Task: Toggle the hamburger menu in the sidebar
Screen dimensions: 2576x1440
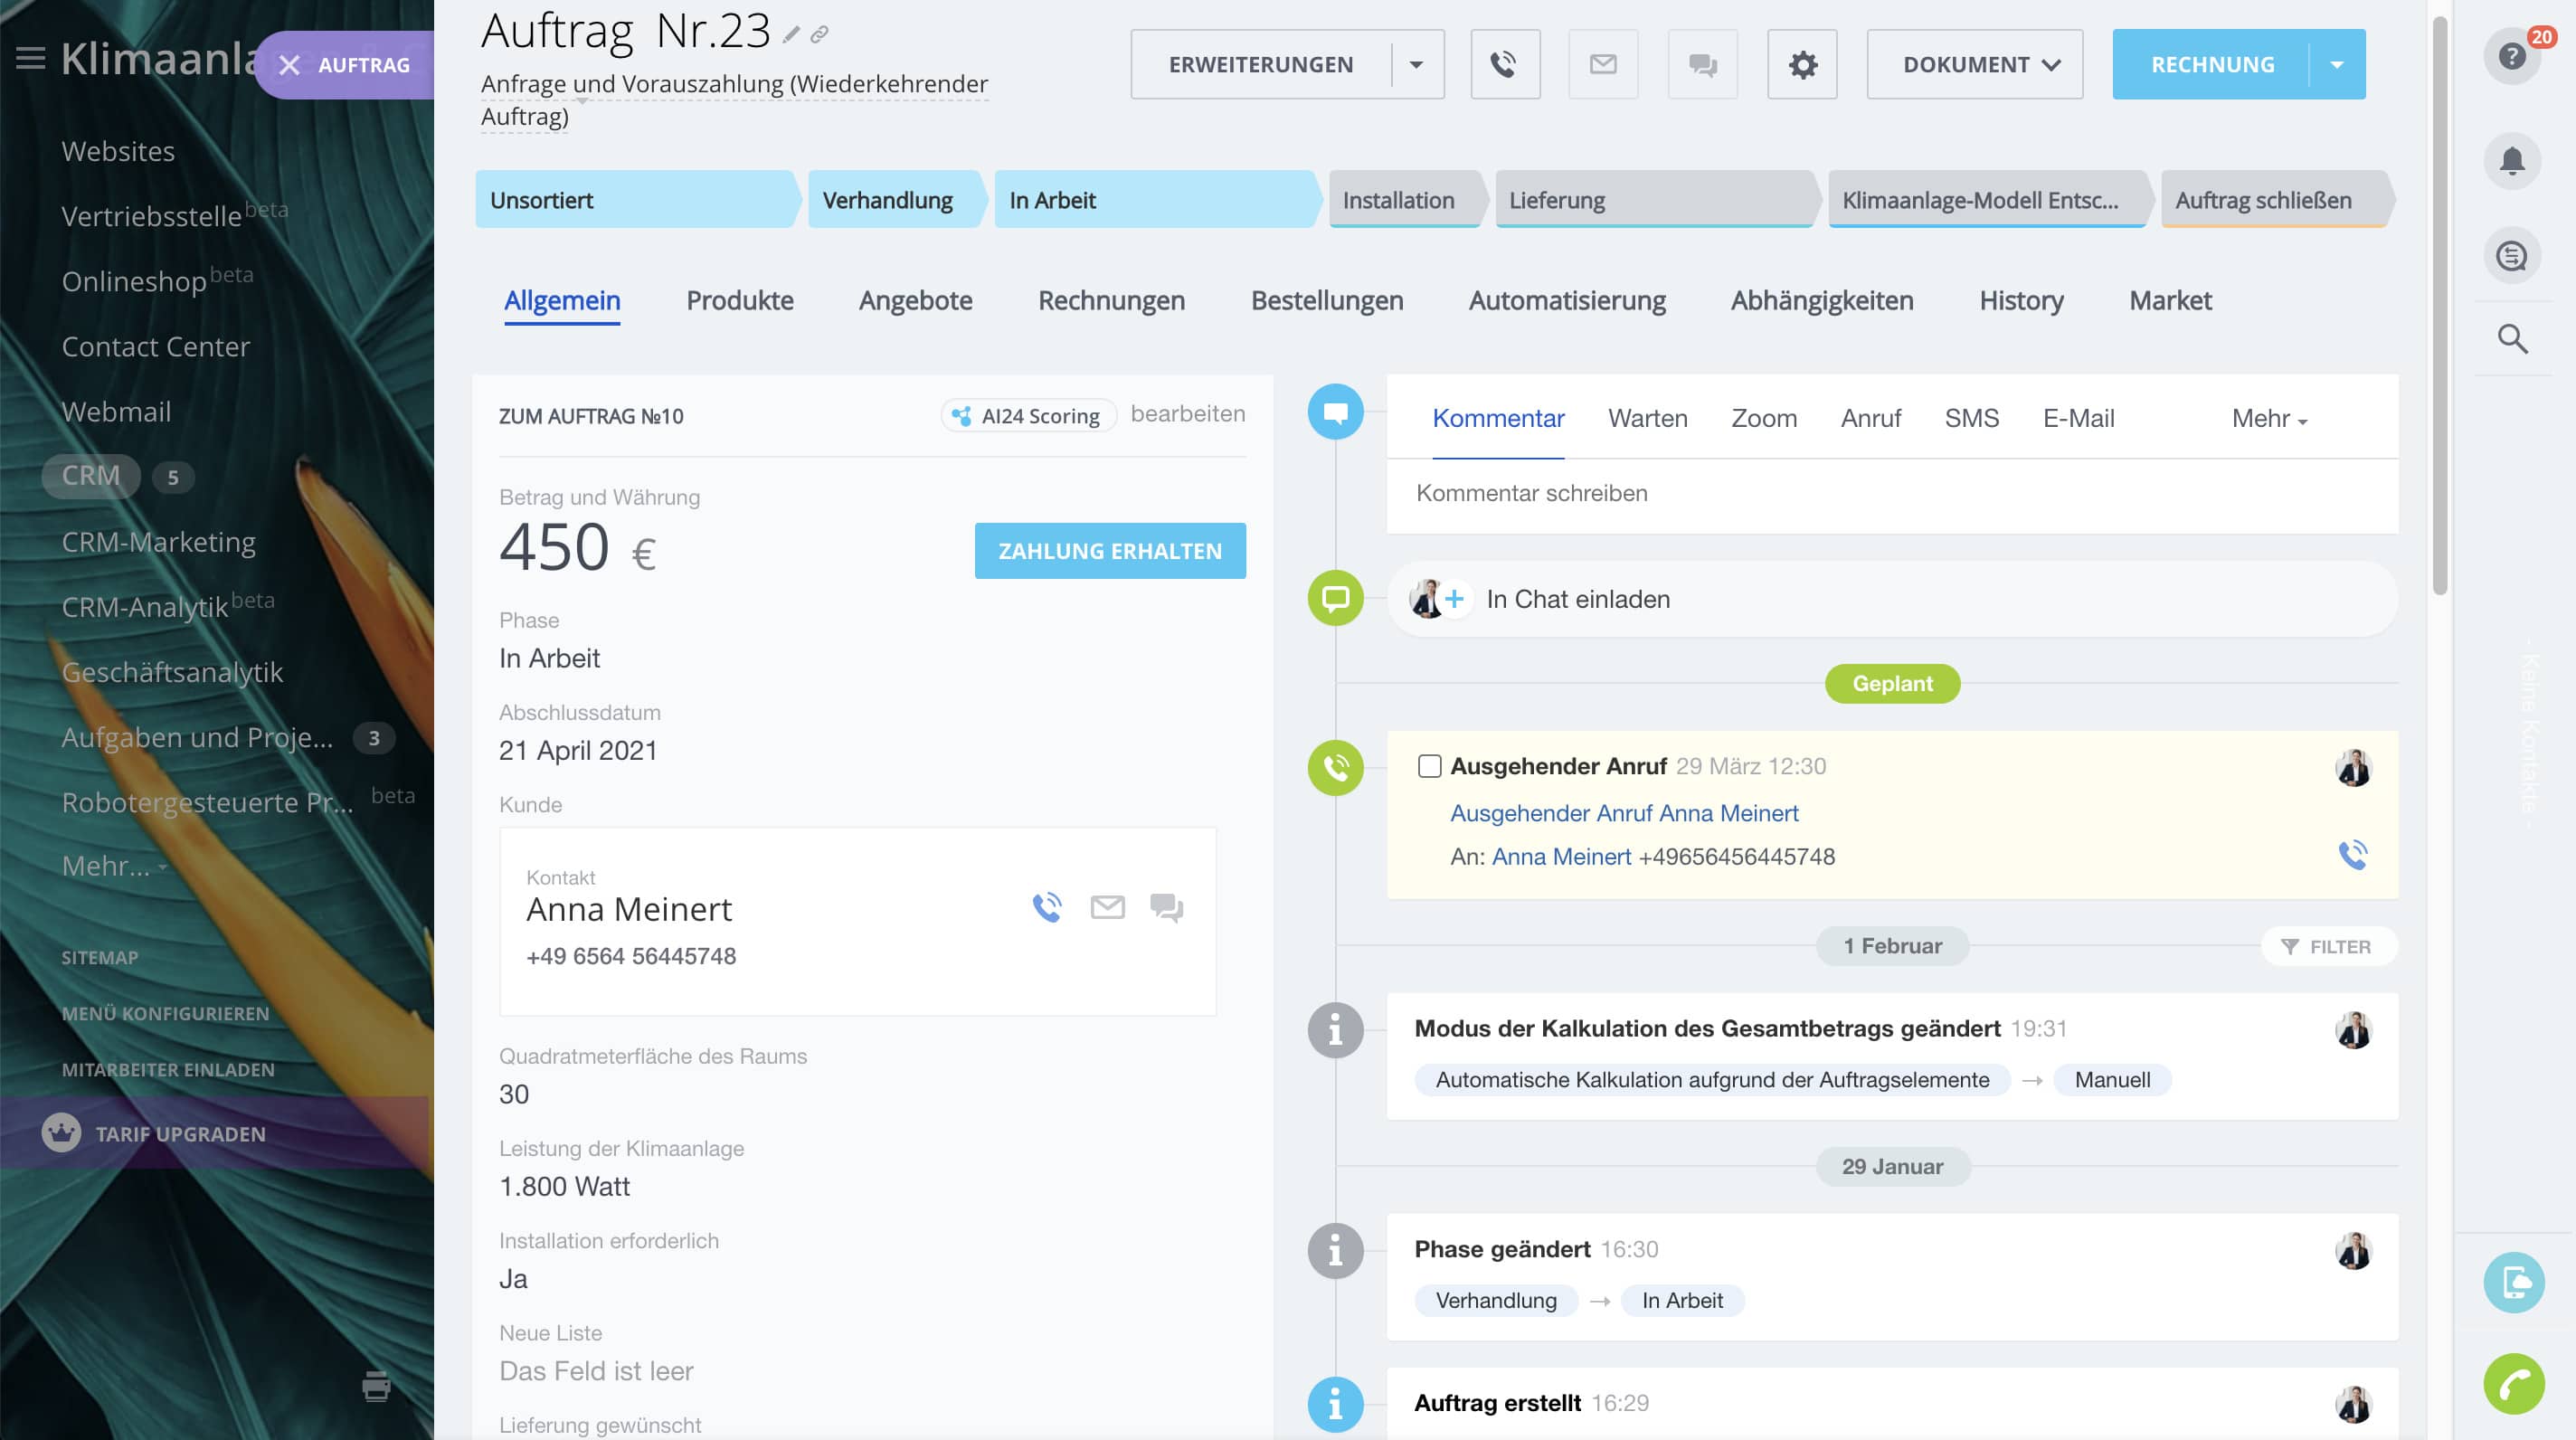Action: pyautogui.click(x=31, y=58)
